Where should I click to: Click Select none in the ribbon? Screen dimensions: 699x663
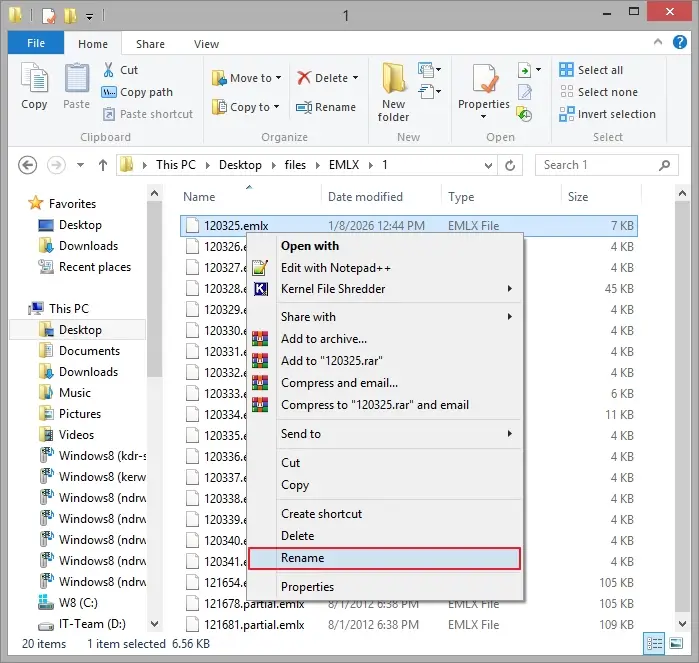[x=599, y=92]
